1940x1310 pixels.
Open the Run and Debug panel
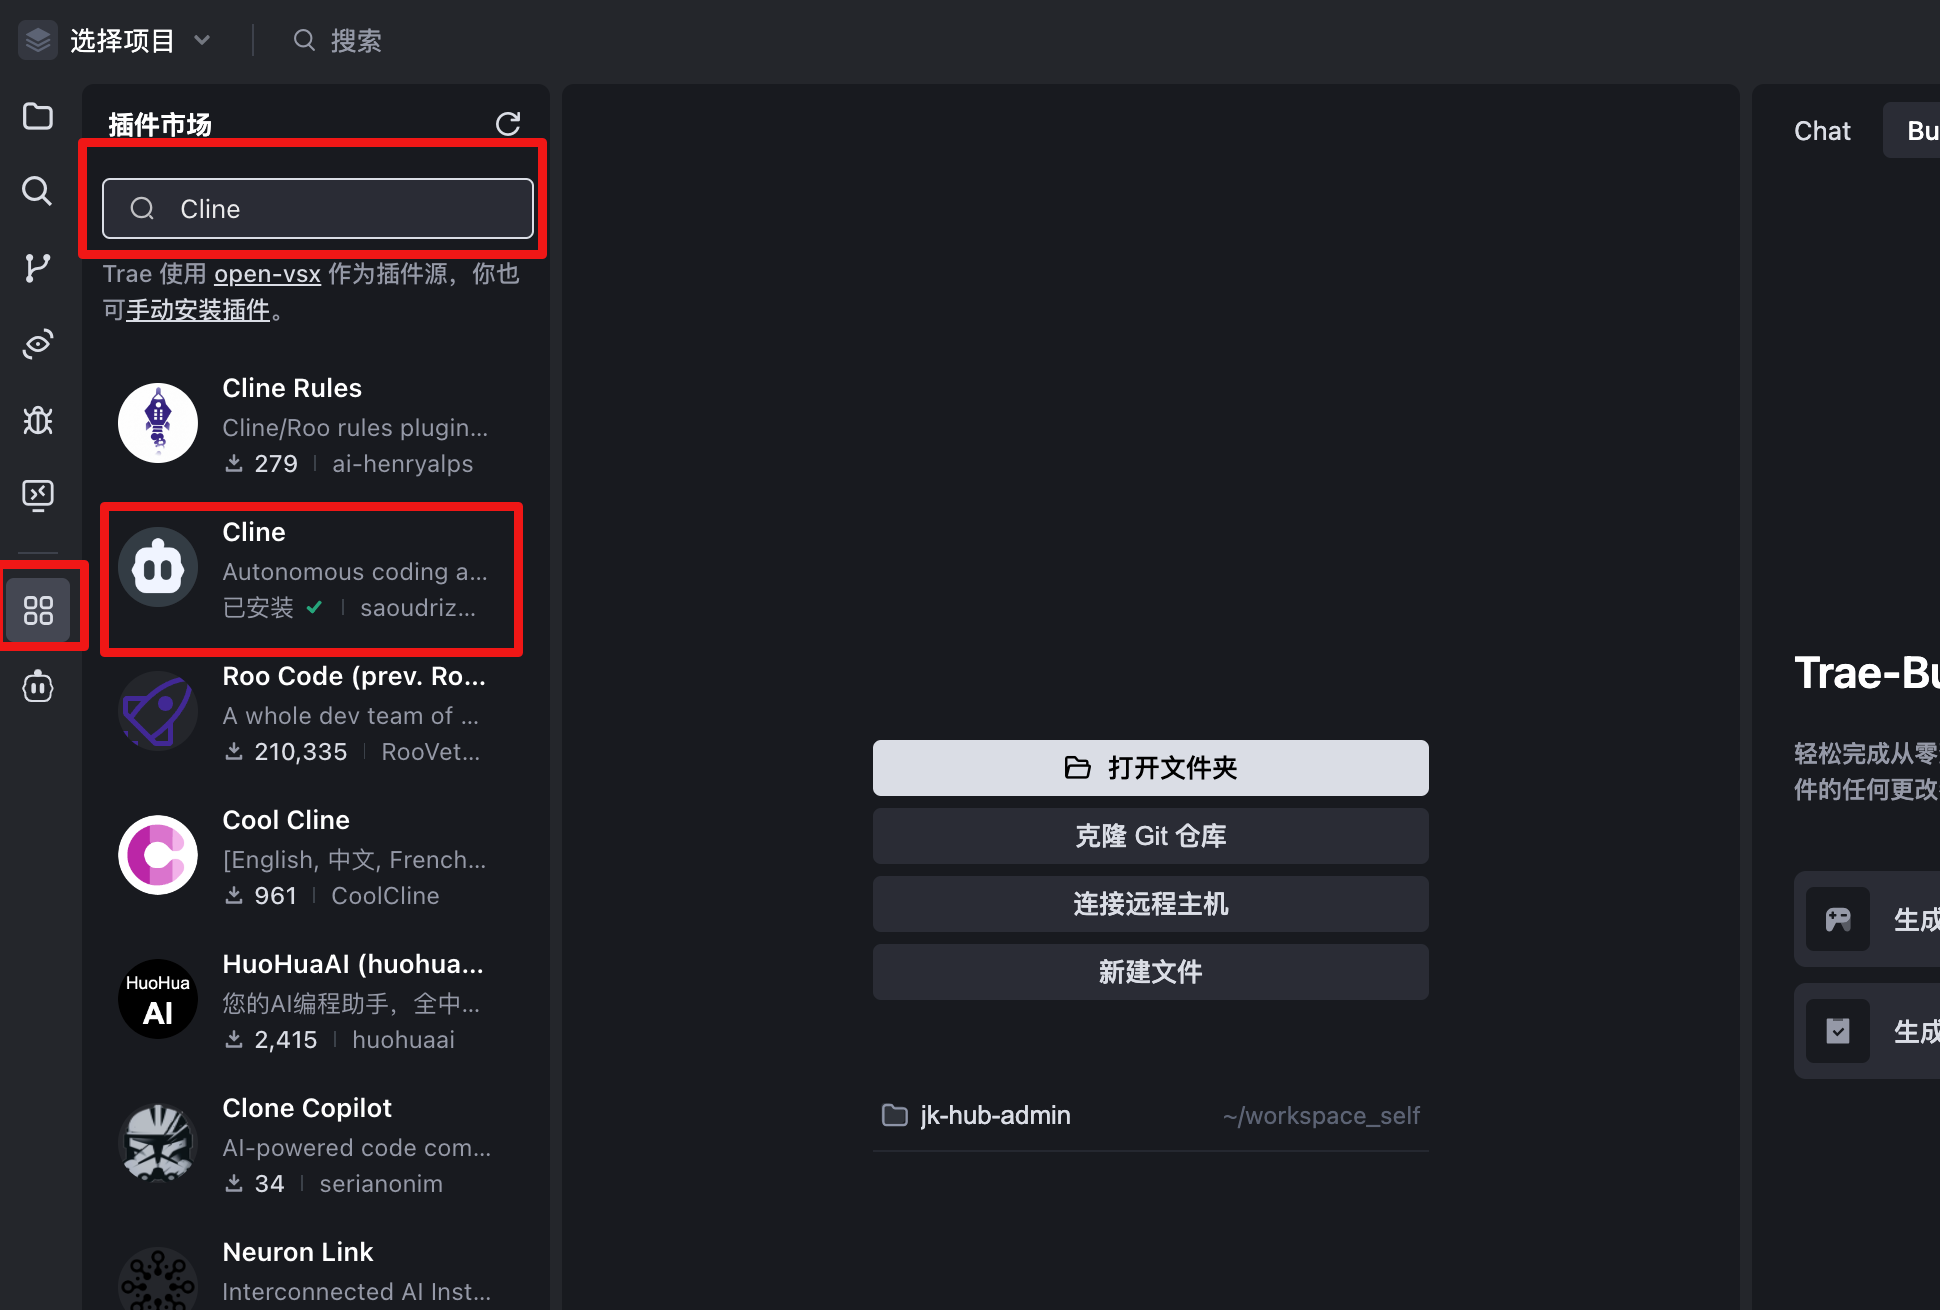[x=37, y=420]
